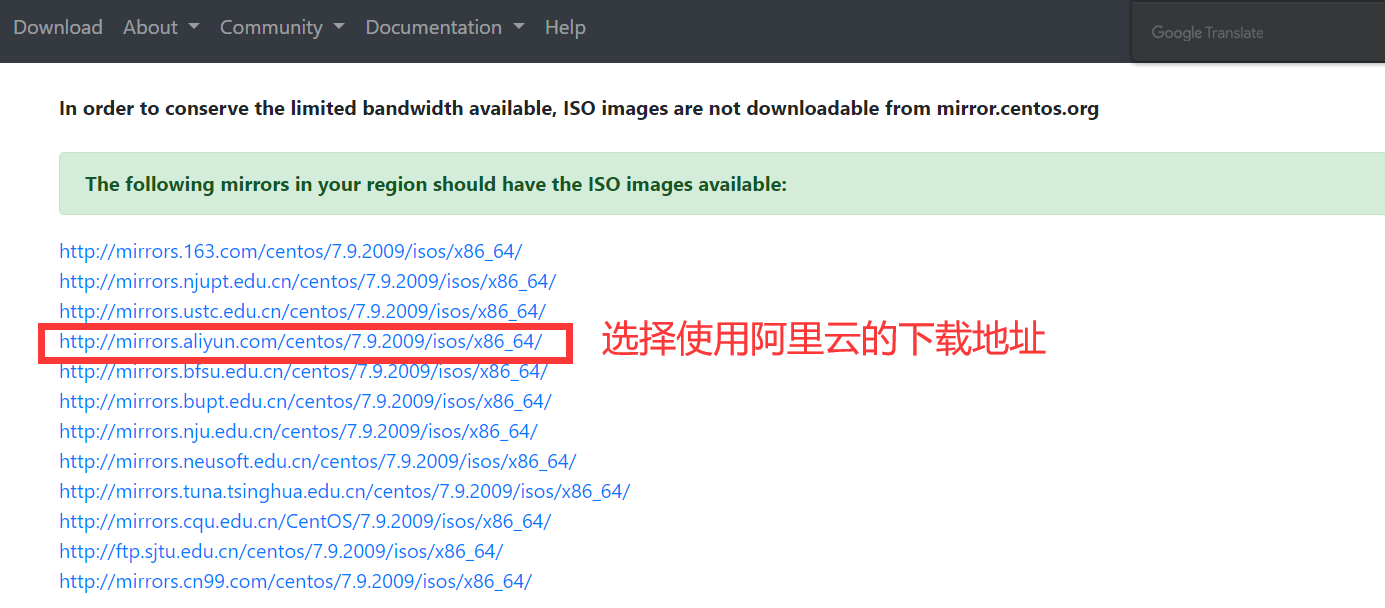The image size is (1385, 608).
Task: Open the mirrors.tuna.tsinghua.edu.cn mirror link
Action: click(344, 492)
